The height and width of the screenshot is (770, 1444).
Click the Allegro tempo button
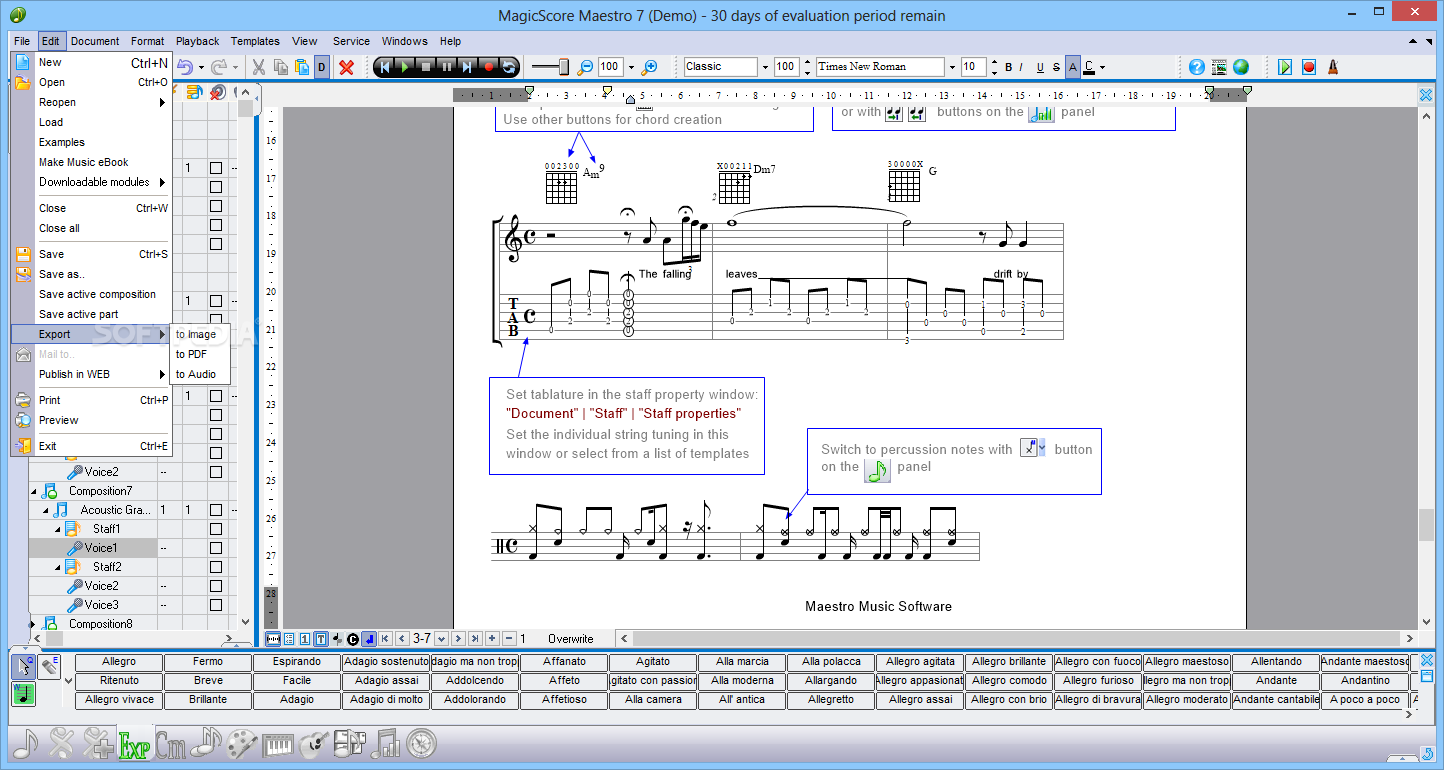click(x=119, y=662)
